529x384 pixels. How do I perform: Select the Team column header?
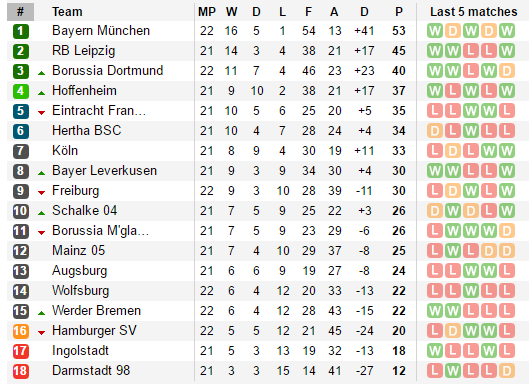[x=67, y=12]
